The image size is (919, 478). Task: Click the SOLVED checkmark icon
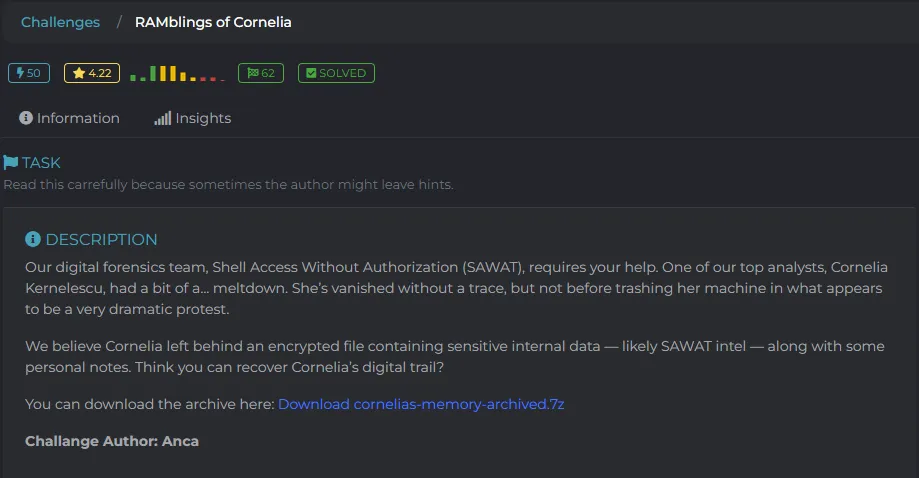[x=311, y=73]
